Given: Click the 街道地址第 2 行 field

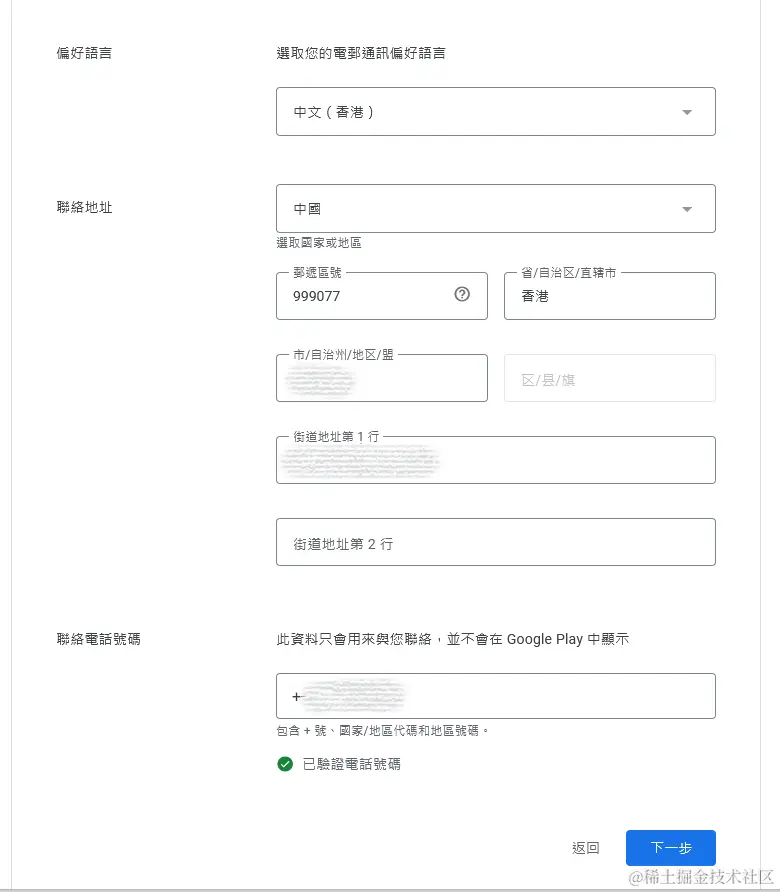Looking at the screenshot, I should (x=495, y=542).
